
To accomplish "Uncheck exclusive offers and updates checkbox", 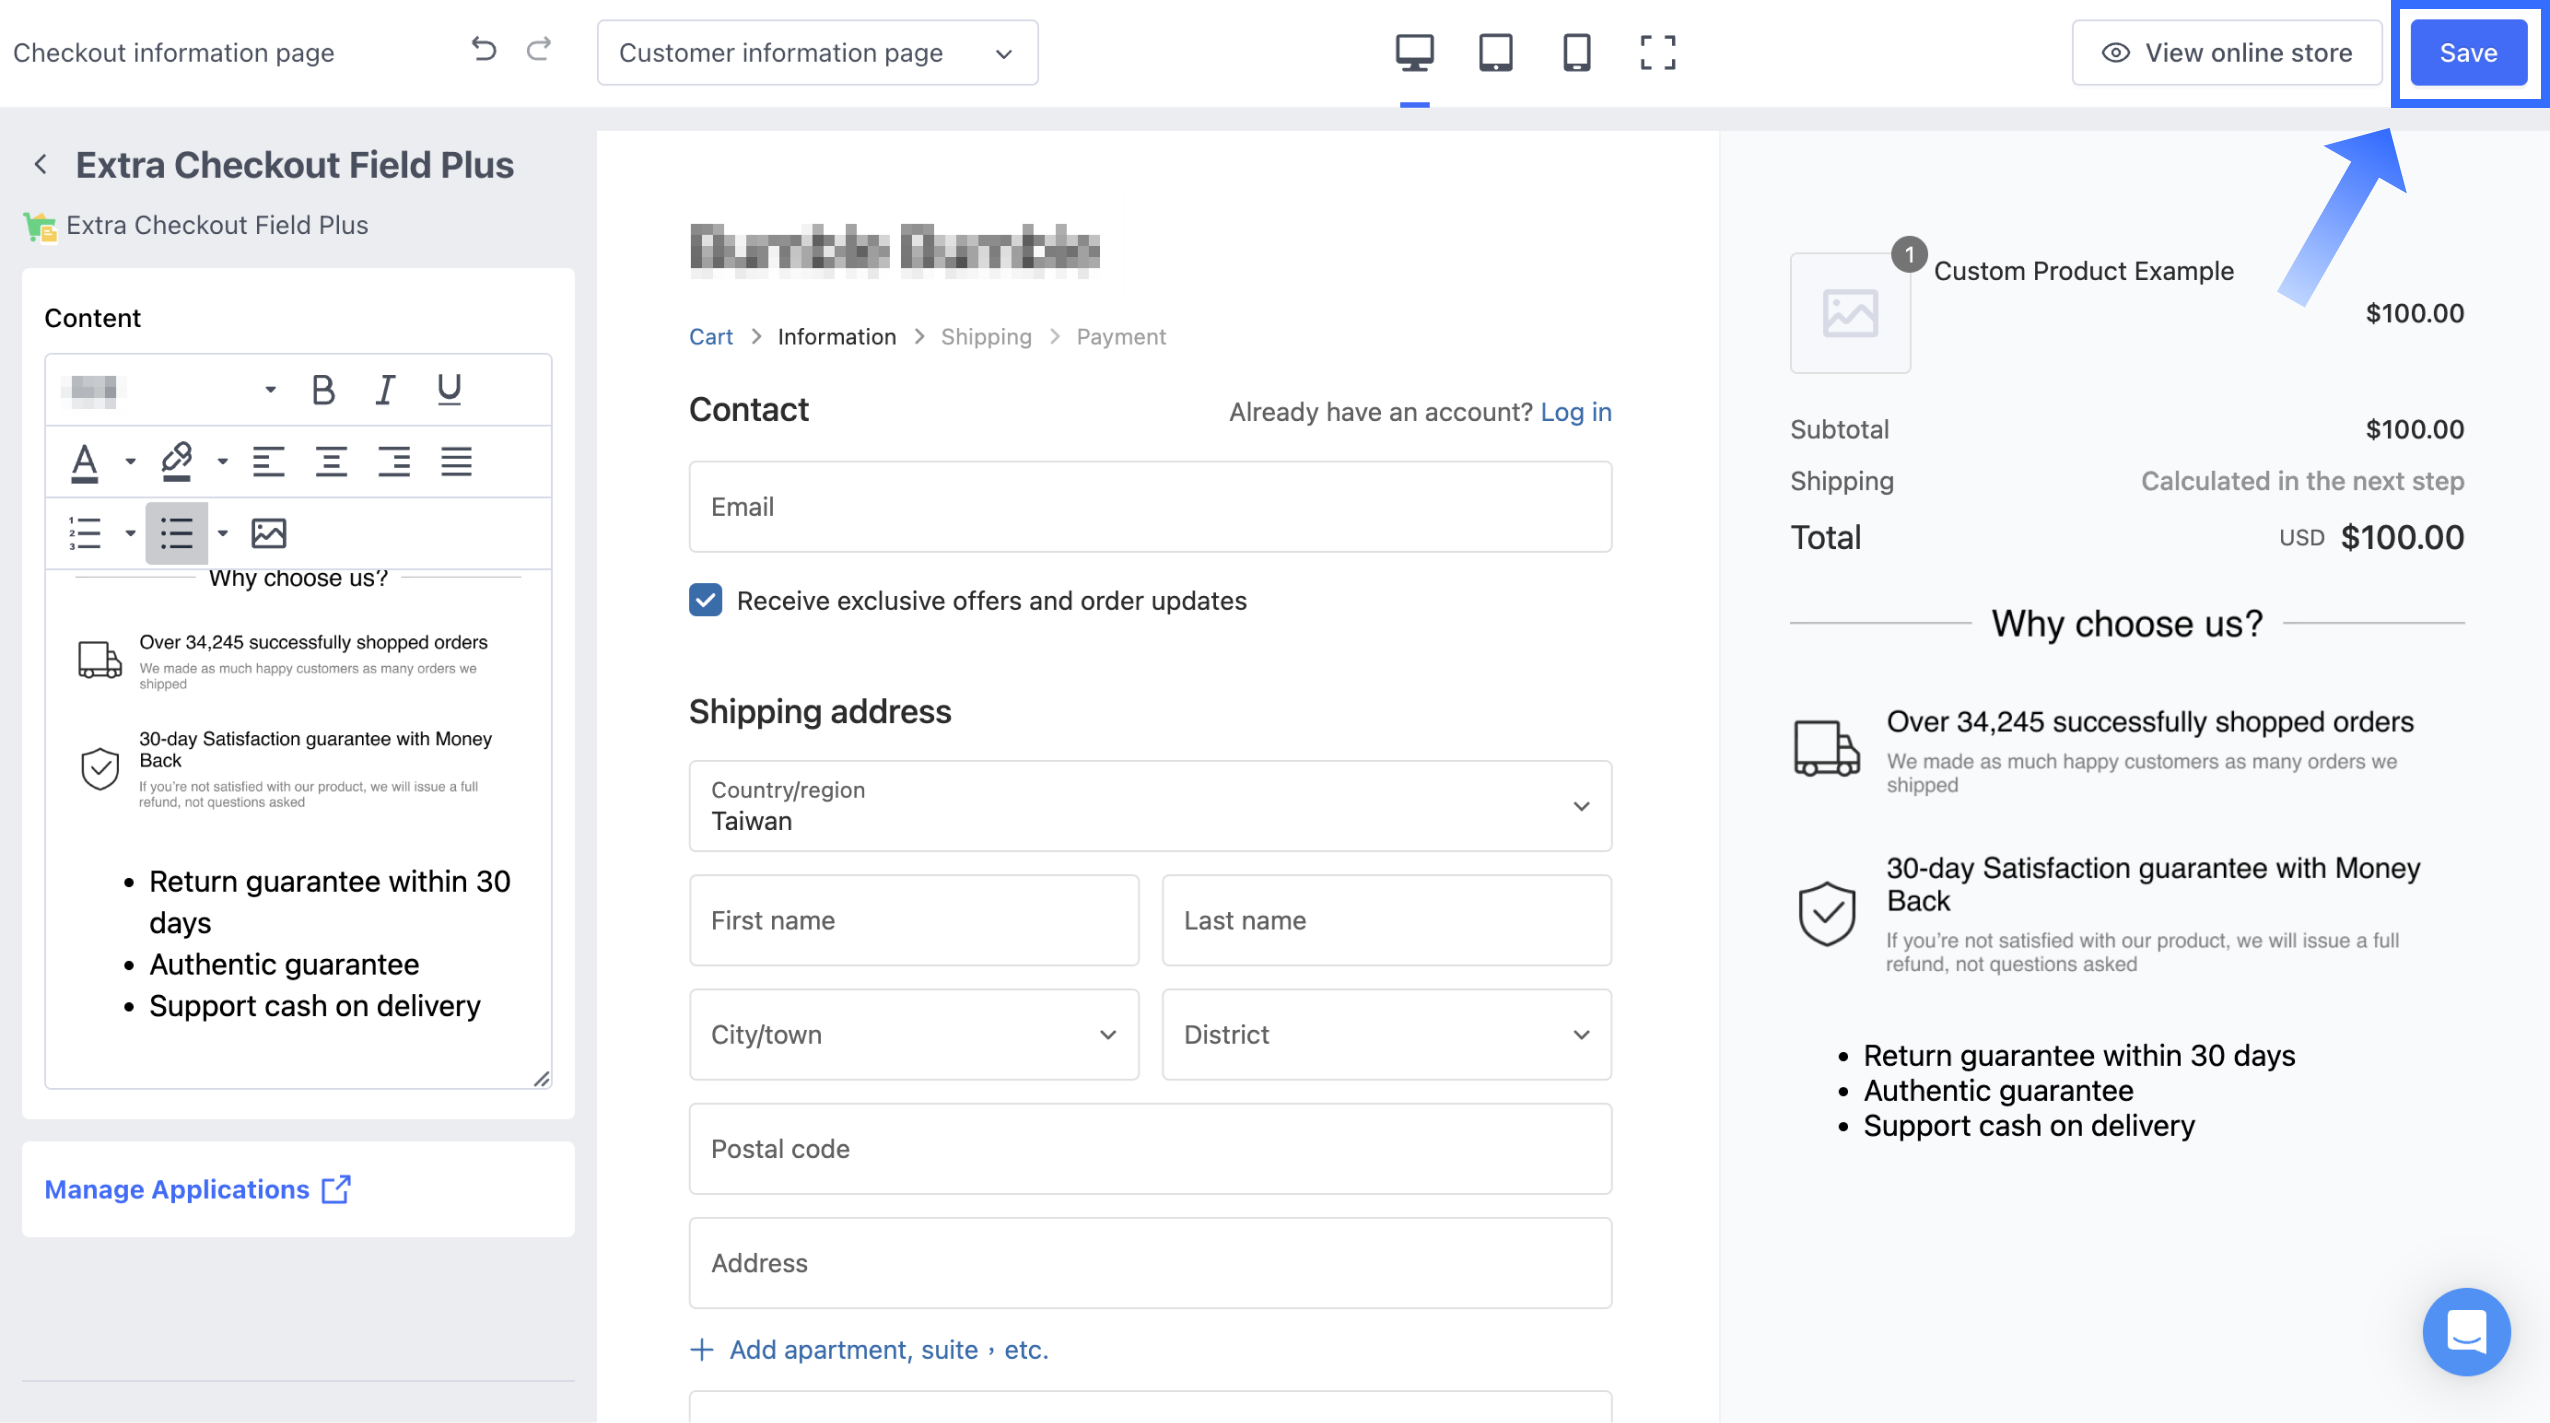I will tap(705, 600).
